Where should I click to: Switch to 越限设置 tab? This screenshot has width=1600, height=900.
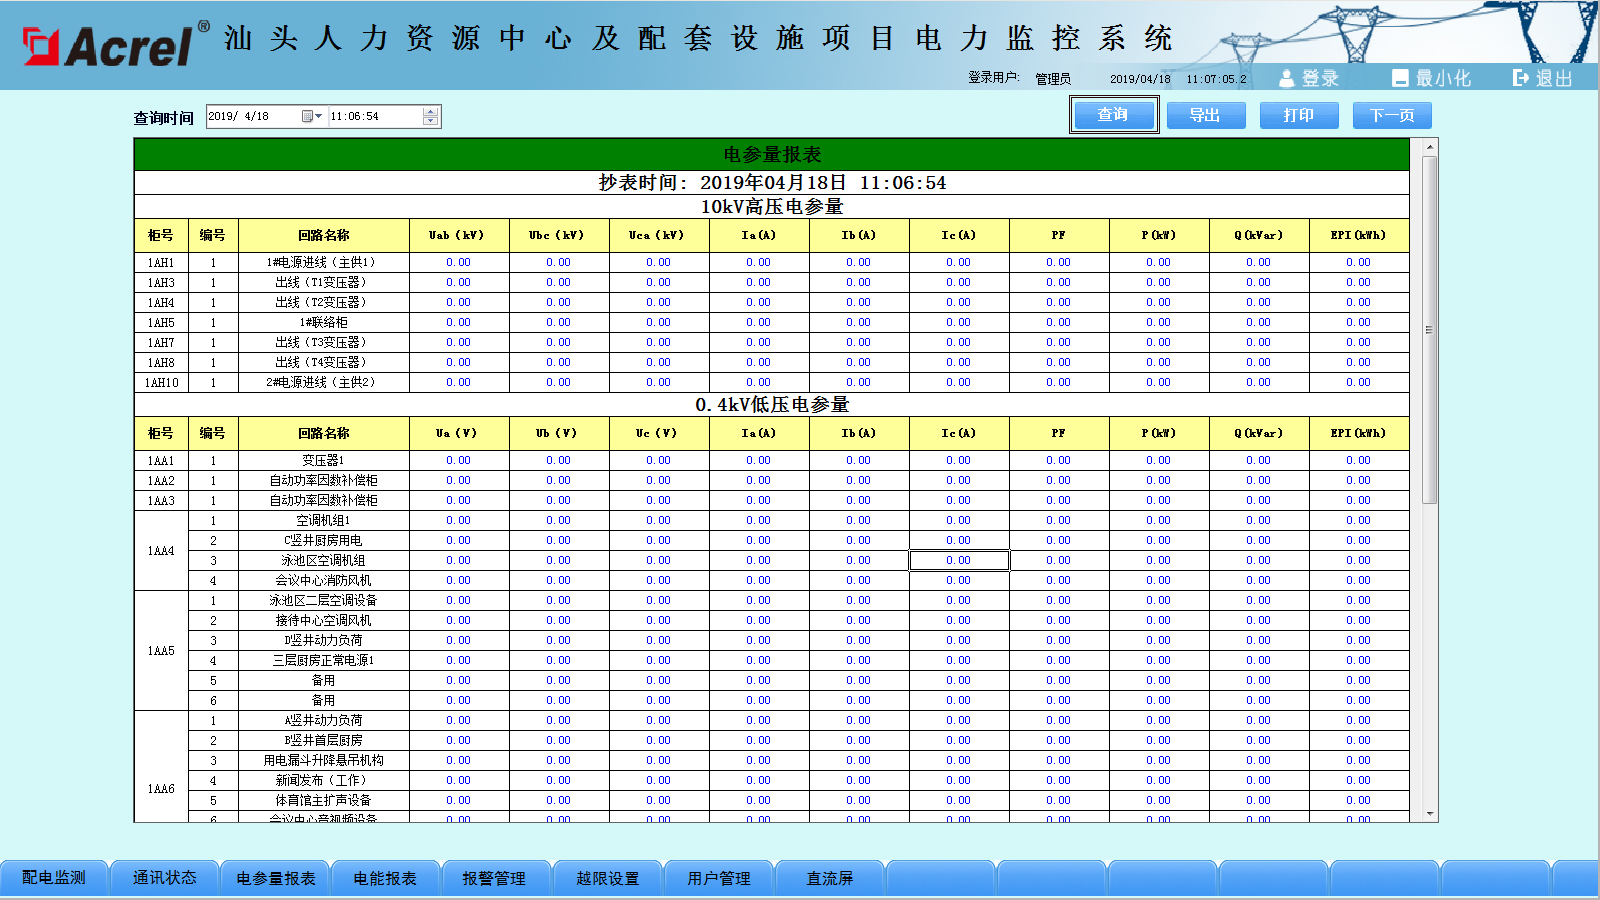pos(607,878)
